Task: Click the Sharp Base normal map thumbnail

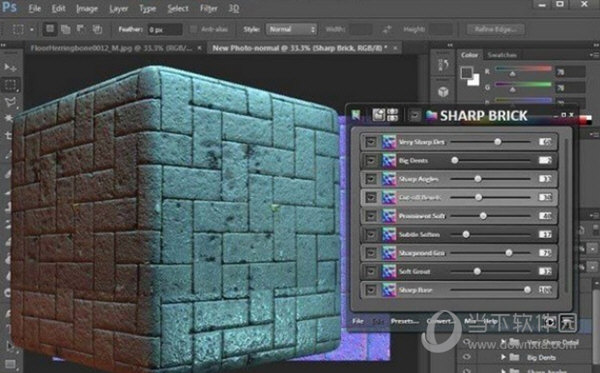Action: pyautogui.click(x=389, y=290)
